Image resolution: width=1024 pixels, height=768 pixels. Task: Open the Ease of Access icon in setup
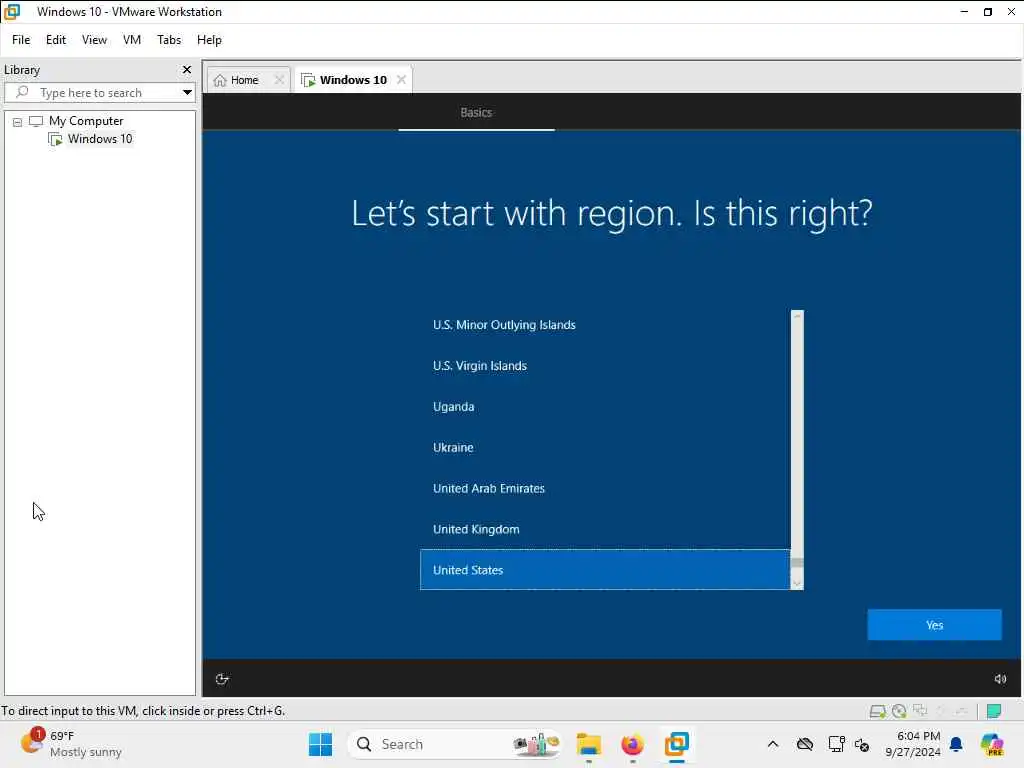(x=222, y=679)
